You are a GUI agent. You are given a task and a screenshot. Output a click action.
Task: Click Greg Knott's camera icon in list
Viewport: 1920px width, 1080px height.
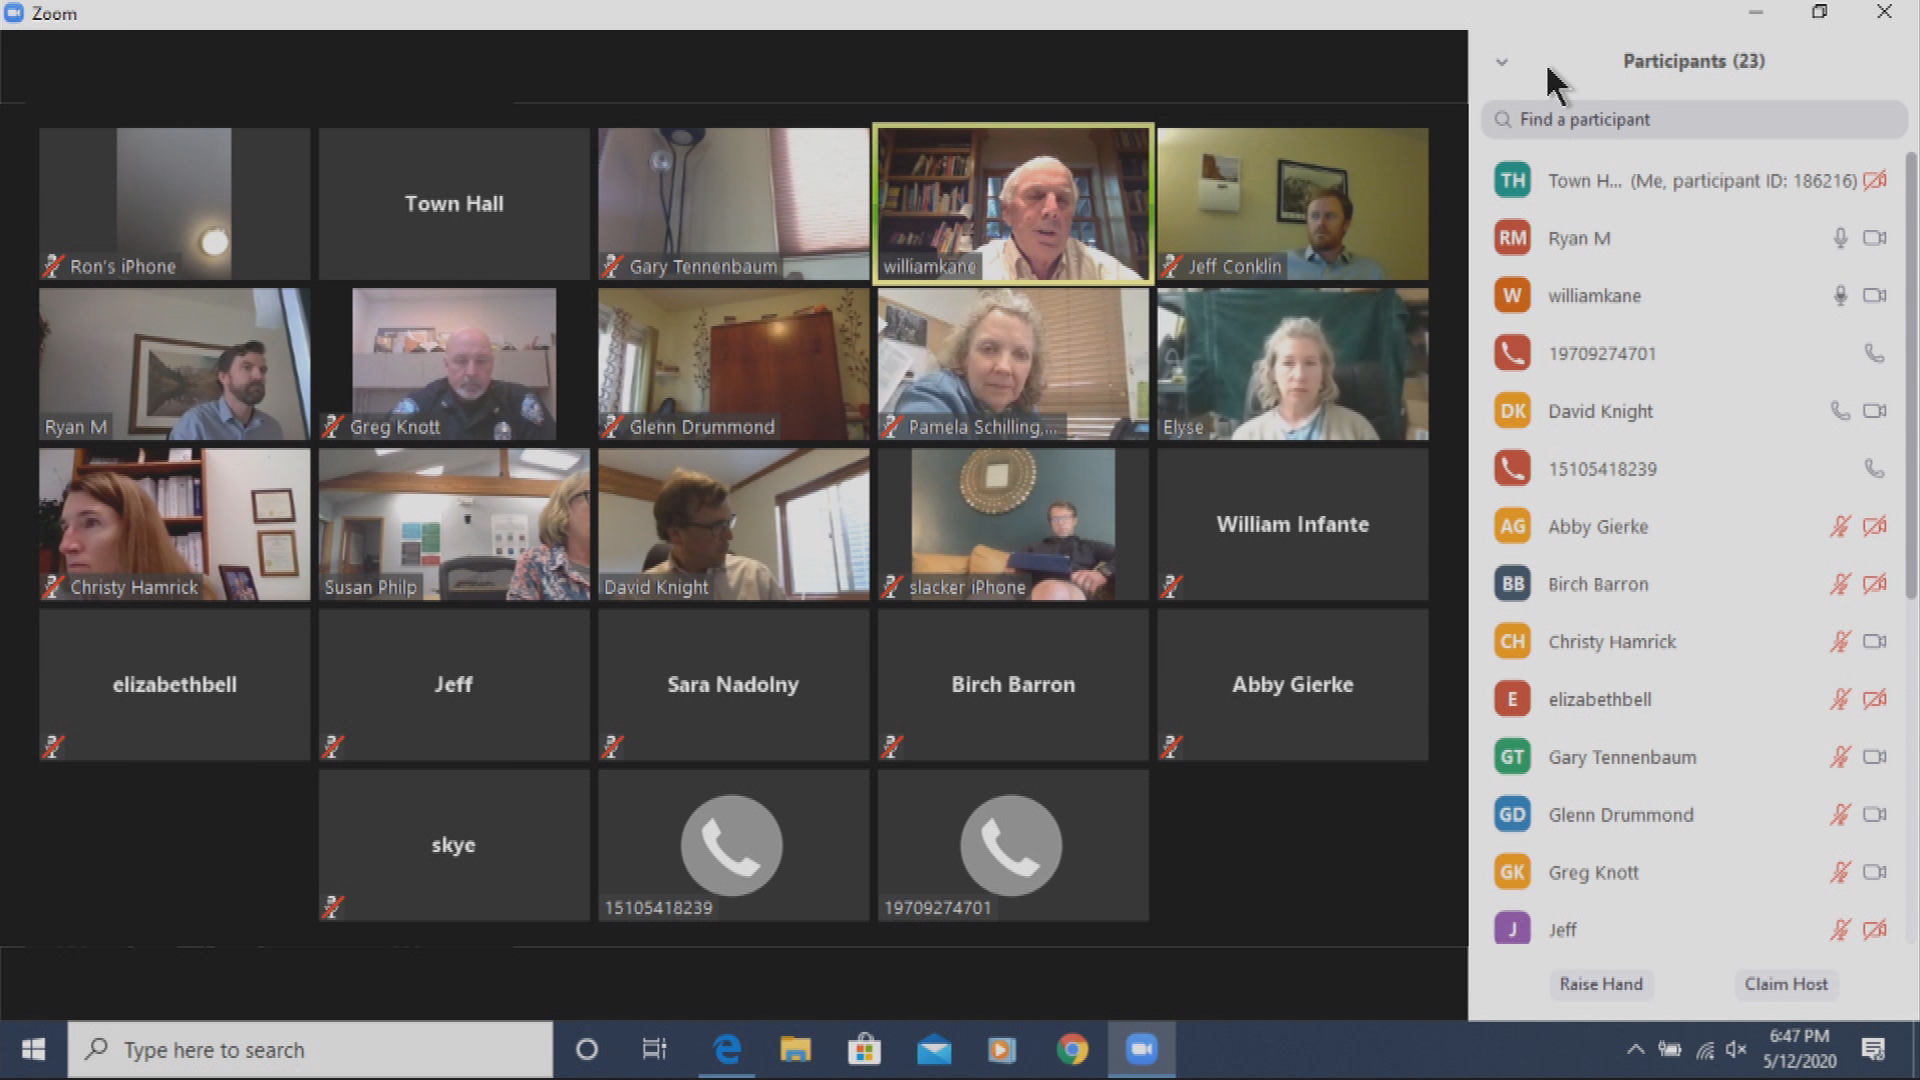pyautogui.click(x=1875, y=872)
